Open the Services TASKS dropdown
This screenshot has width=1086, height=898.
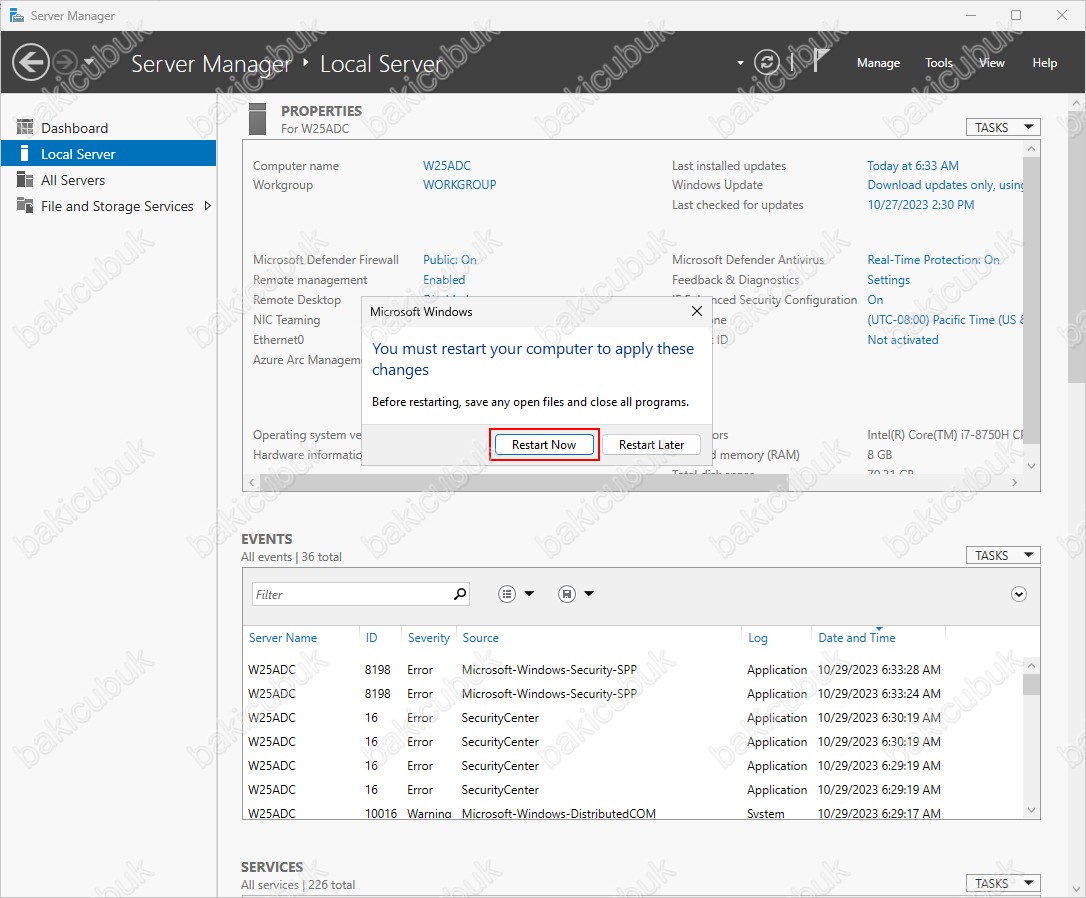click(1003, 883)
